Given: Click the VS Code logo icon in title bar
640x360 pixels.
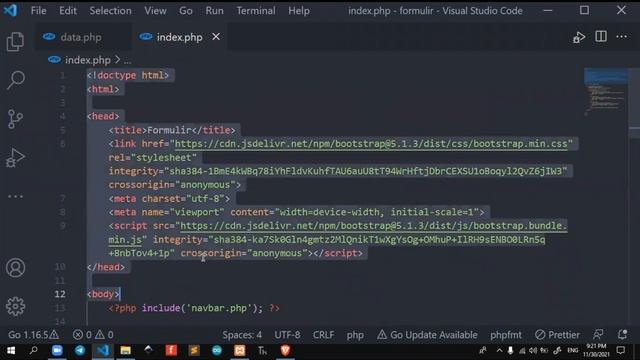Looking at the screenshot, I should [11, 10].
